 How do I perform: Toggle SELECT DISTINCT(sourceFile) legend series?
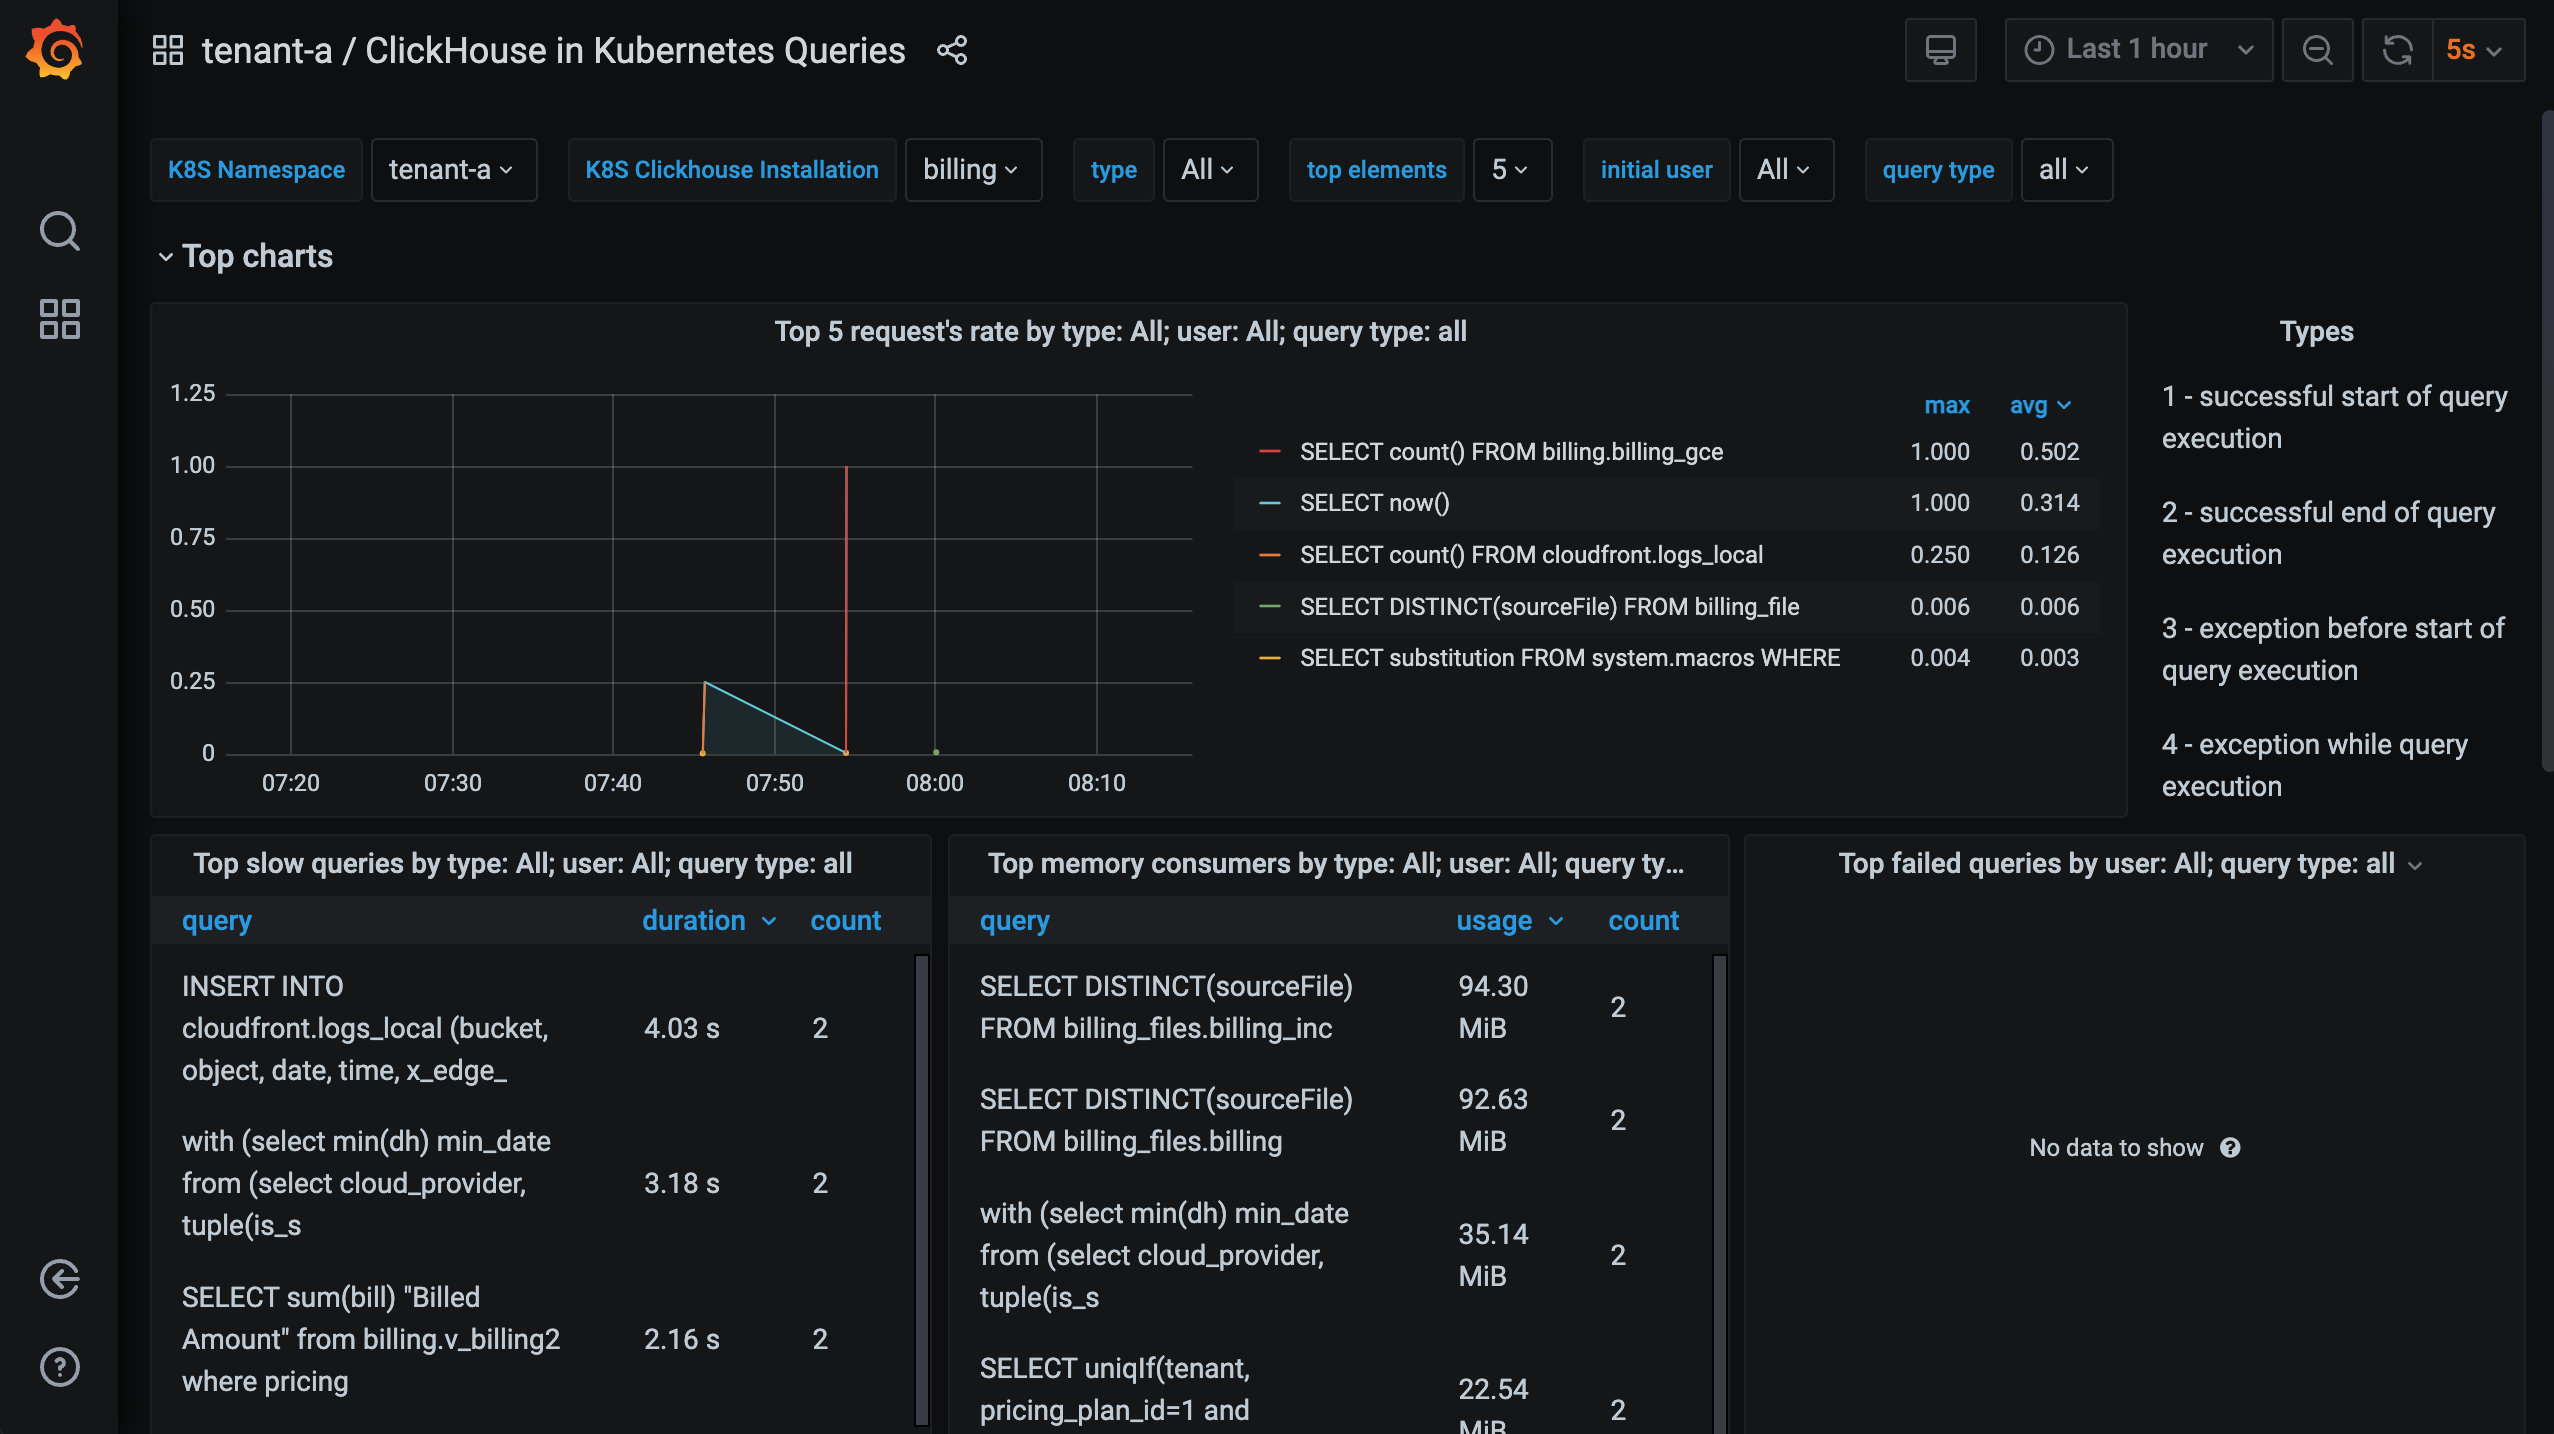(x=1549, y=607)
